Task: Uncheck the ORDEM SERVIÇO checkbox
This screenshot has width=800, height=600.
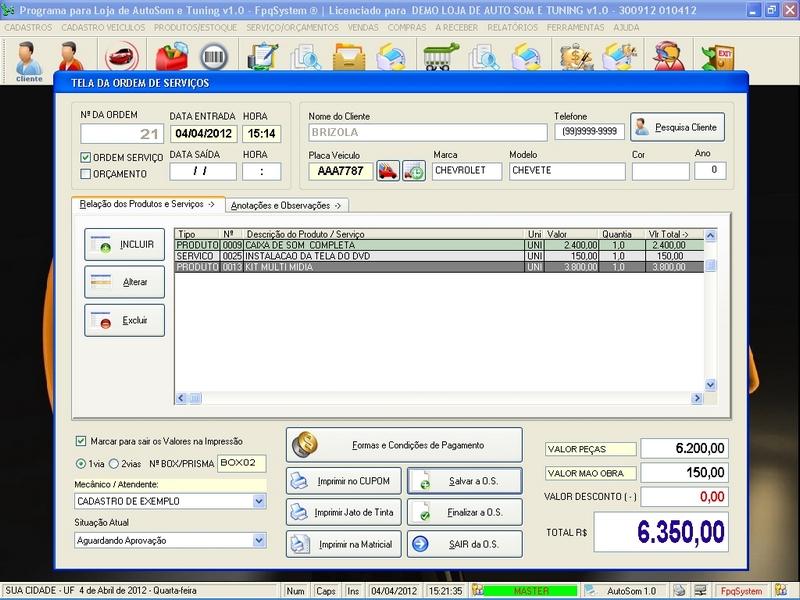Action: click(x=86, y=158)
